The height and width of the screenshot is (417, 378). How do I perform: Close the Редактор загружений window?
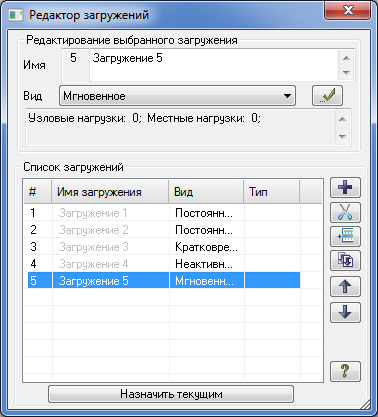click(x=348, y=10)
